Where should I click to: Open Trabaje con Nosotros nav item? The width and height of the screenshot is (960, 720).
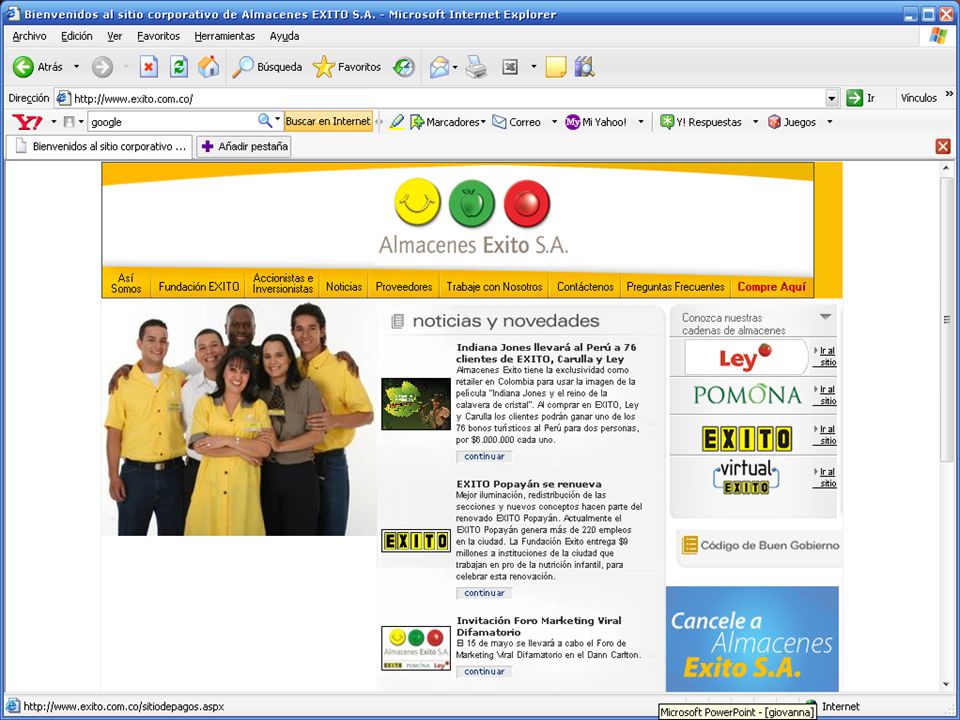tap(494, 287)
